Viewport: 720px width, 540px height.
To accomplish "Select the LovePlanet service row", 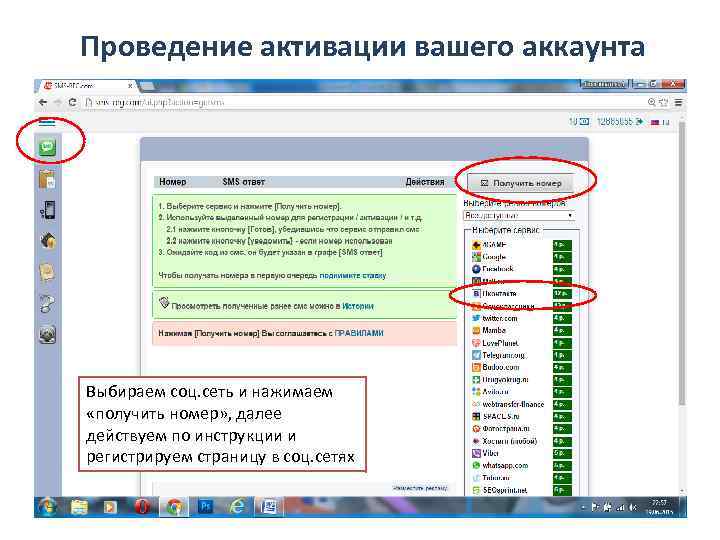I will click(x=521, y=343).
